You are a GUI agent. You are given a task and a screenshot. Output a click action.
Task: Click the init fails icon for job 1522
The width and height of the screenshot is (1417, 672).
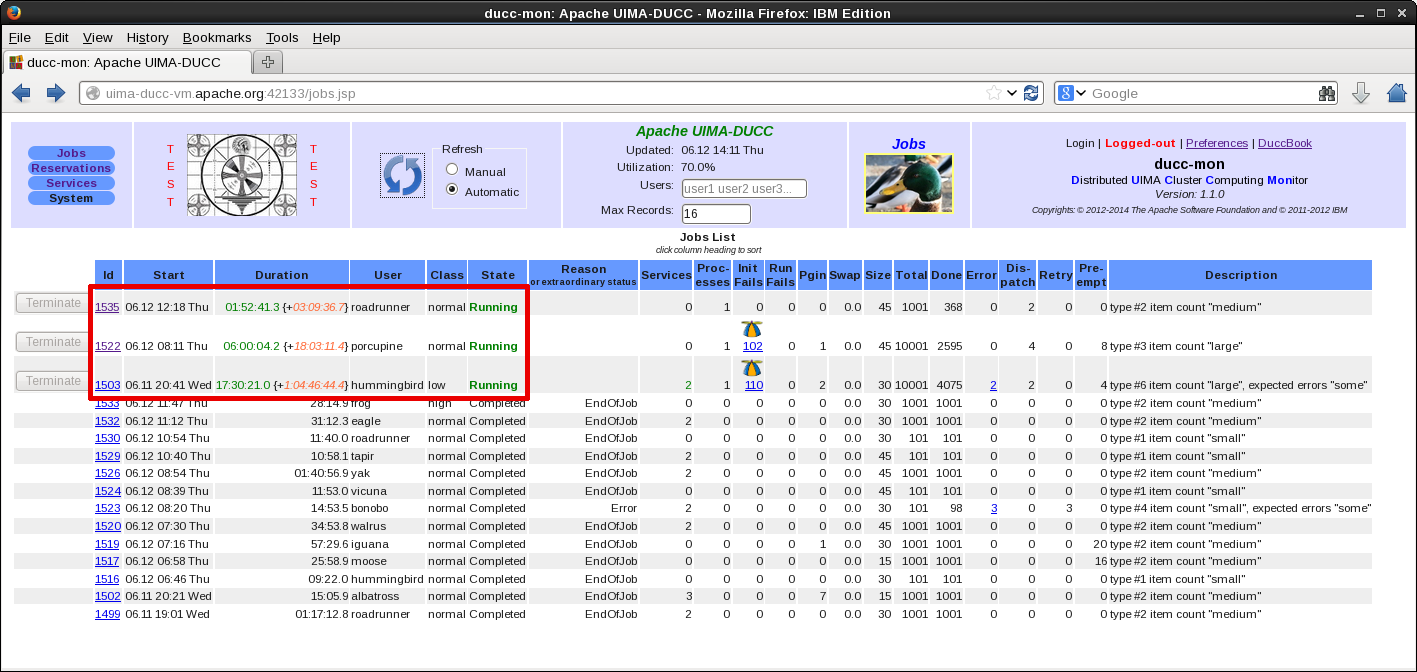click(752, 329)
